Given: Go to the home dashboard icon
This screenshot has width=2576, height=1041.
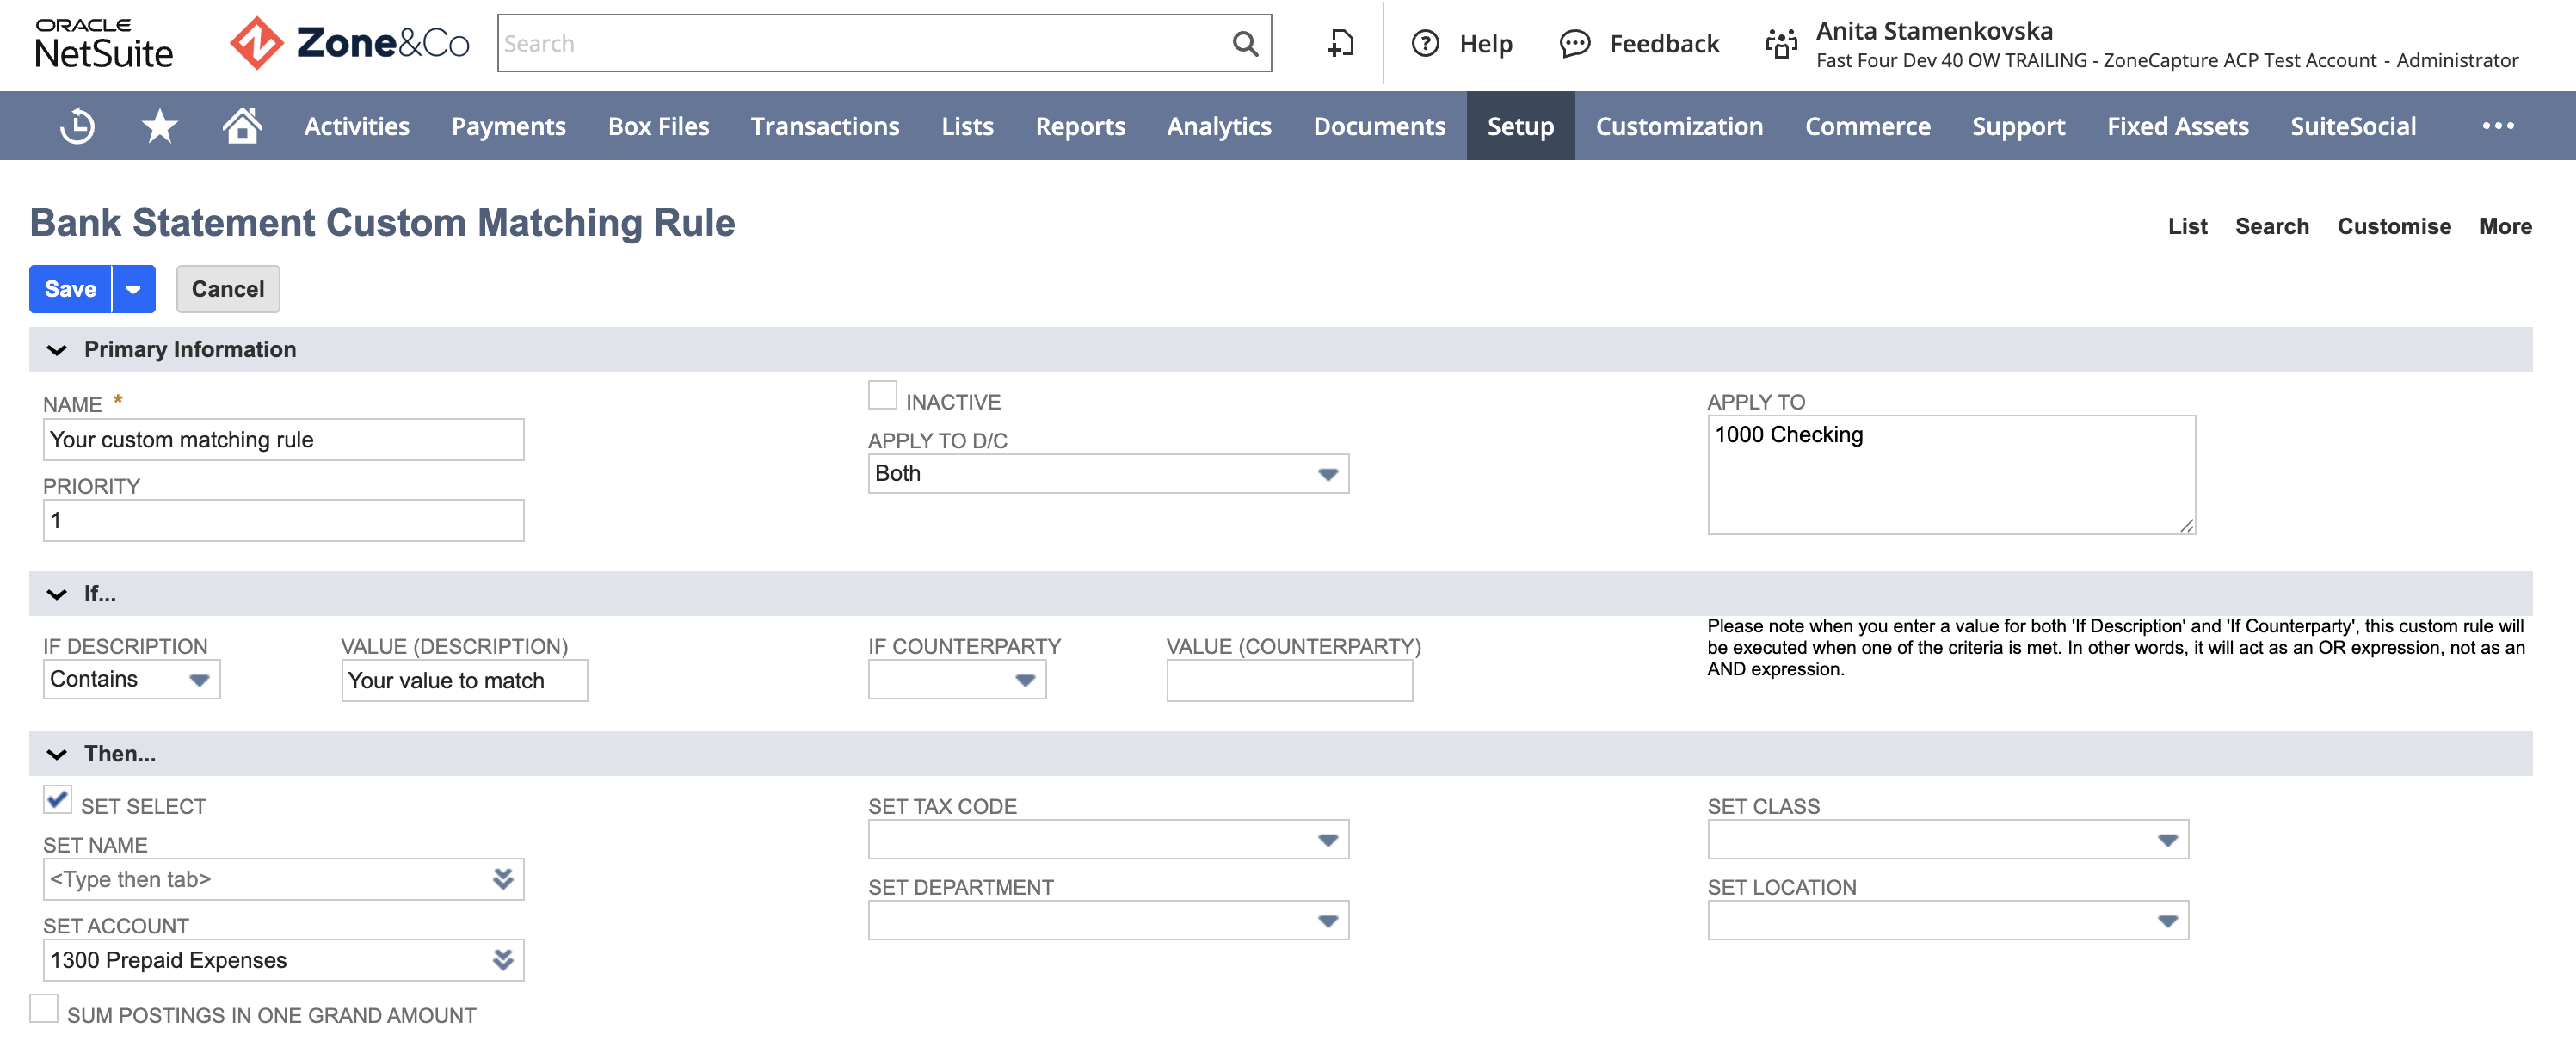Looking at the screenshot, I should click(242, 126).
